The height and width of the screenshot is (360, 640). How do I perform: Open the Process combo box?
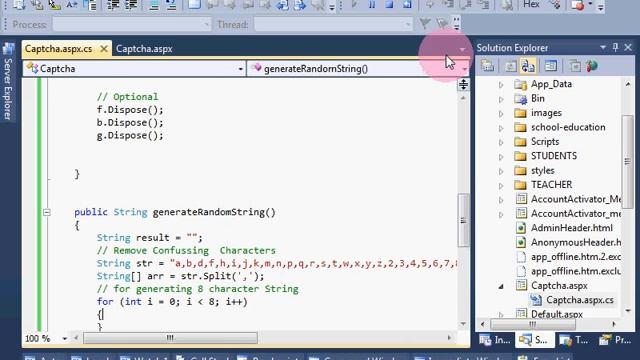[132, 24]
